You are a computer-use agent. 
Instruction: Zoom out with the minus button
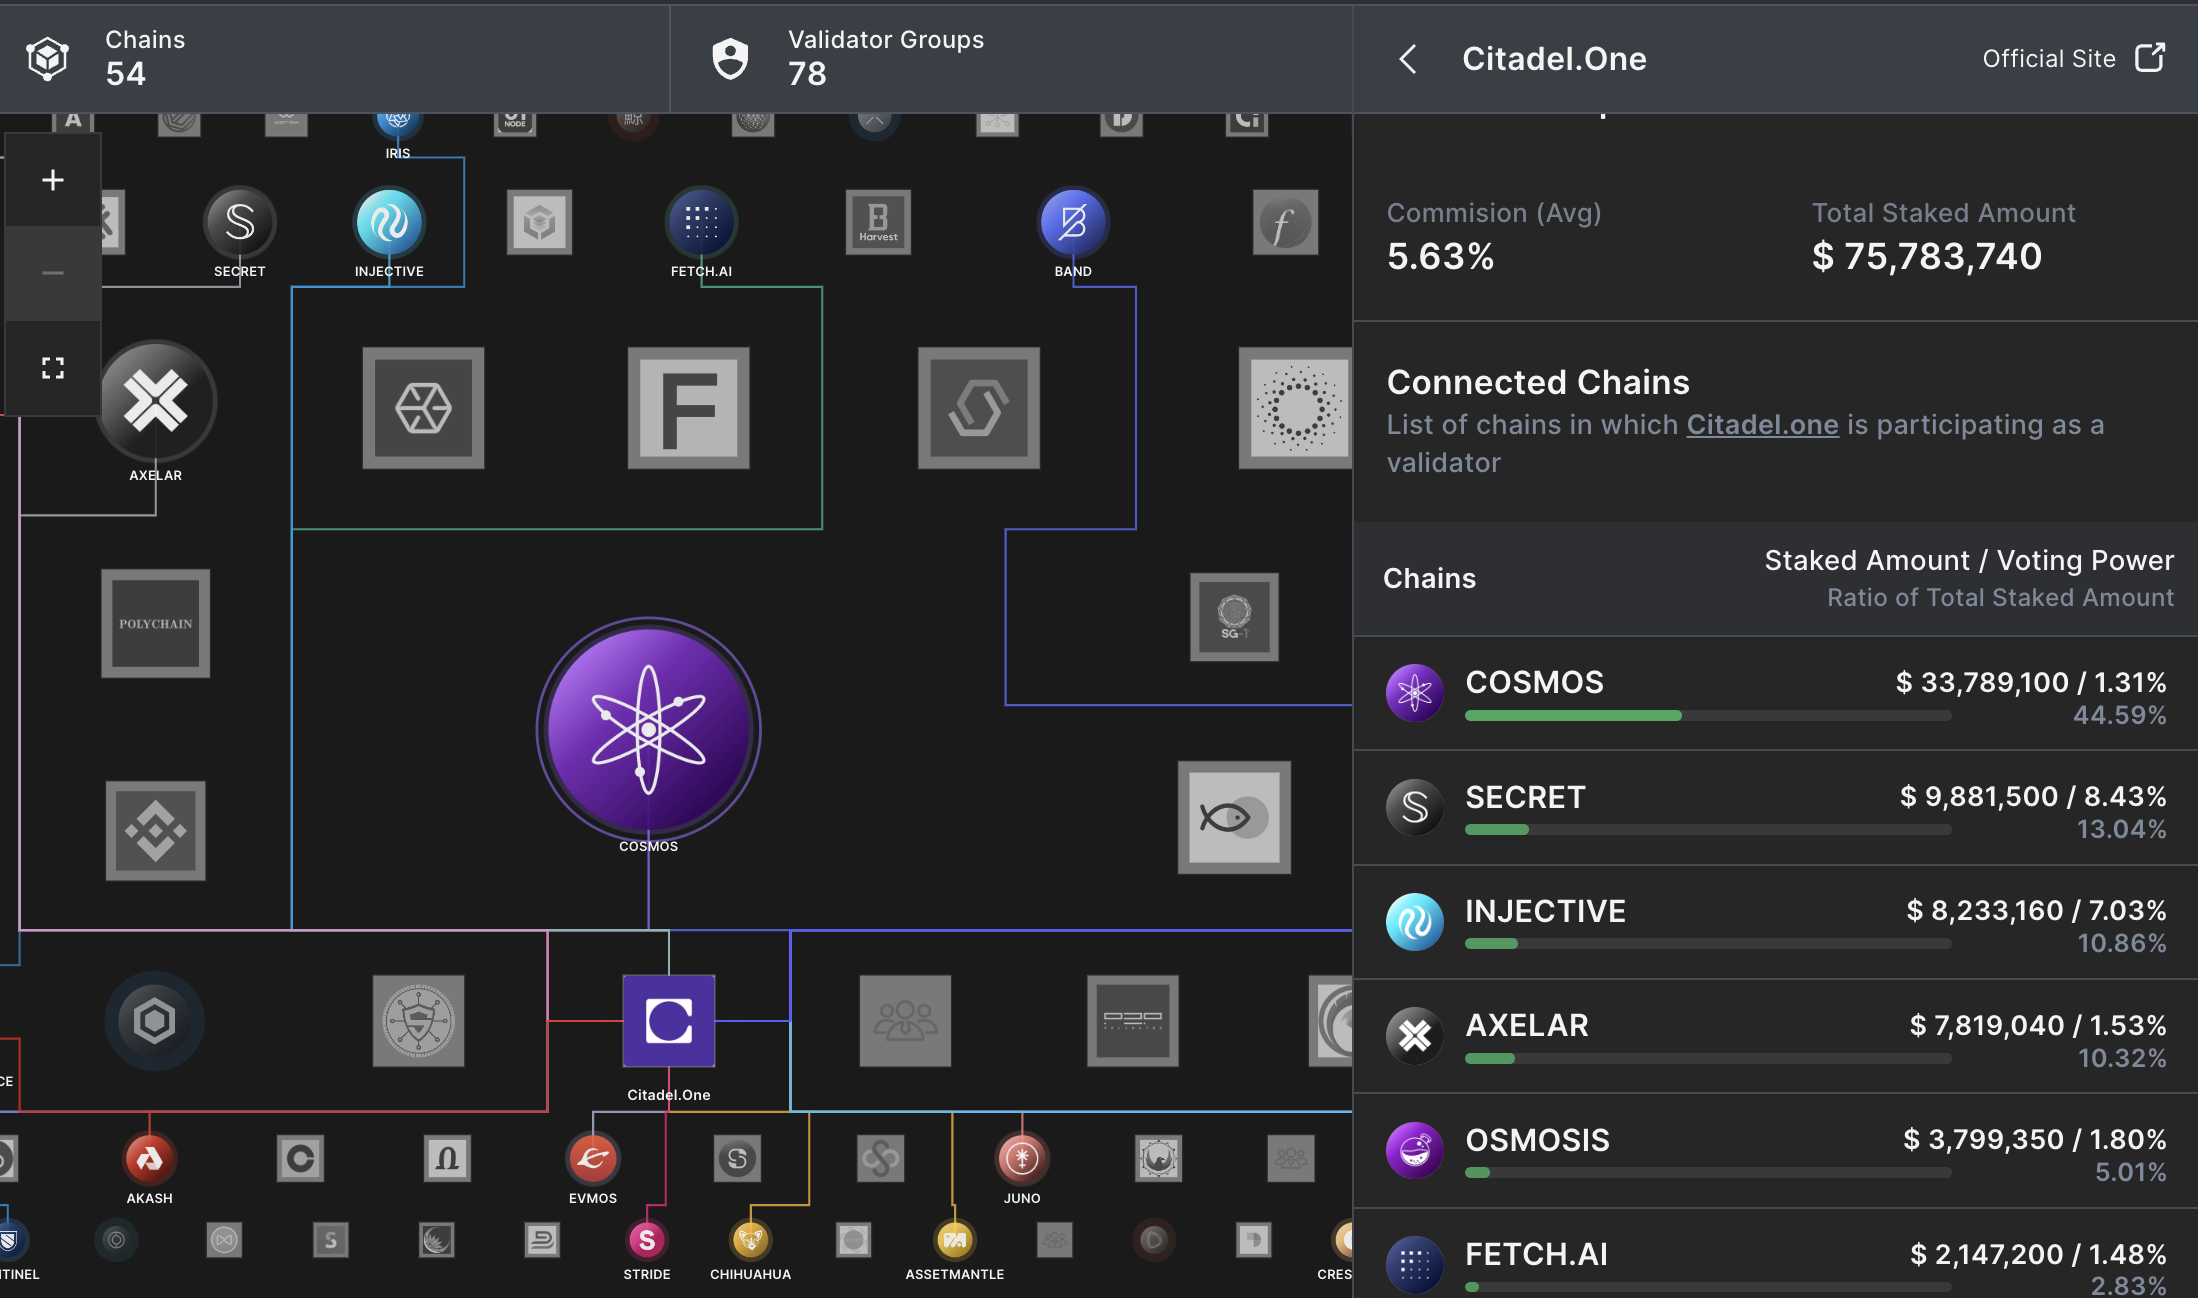click(53, 273)
